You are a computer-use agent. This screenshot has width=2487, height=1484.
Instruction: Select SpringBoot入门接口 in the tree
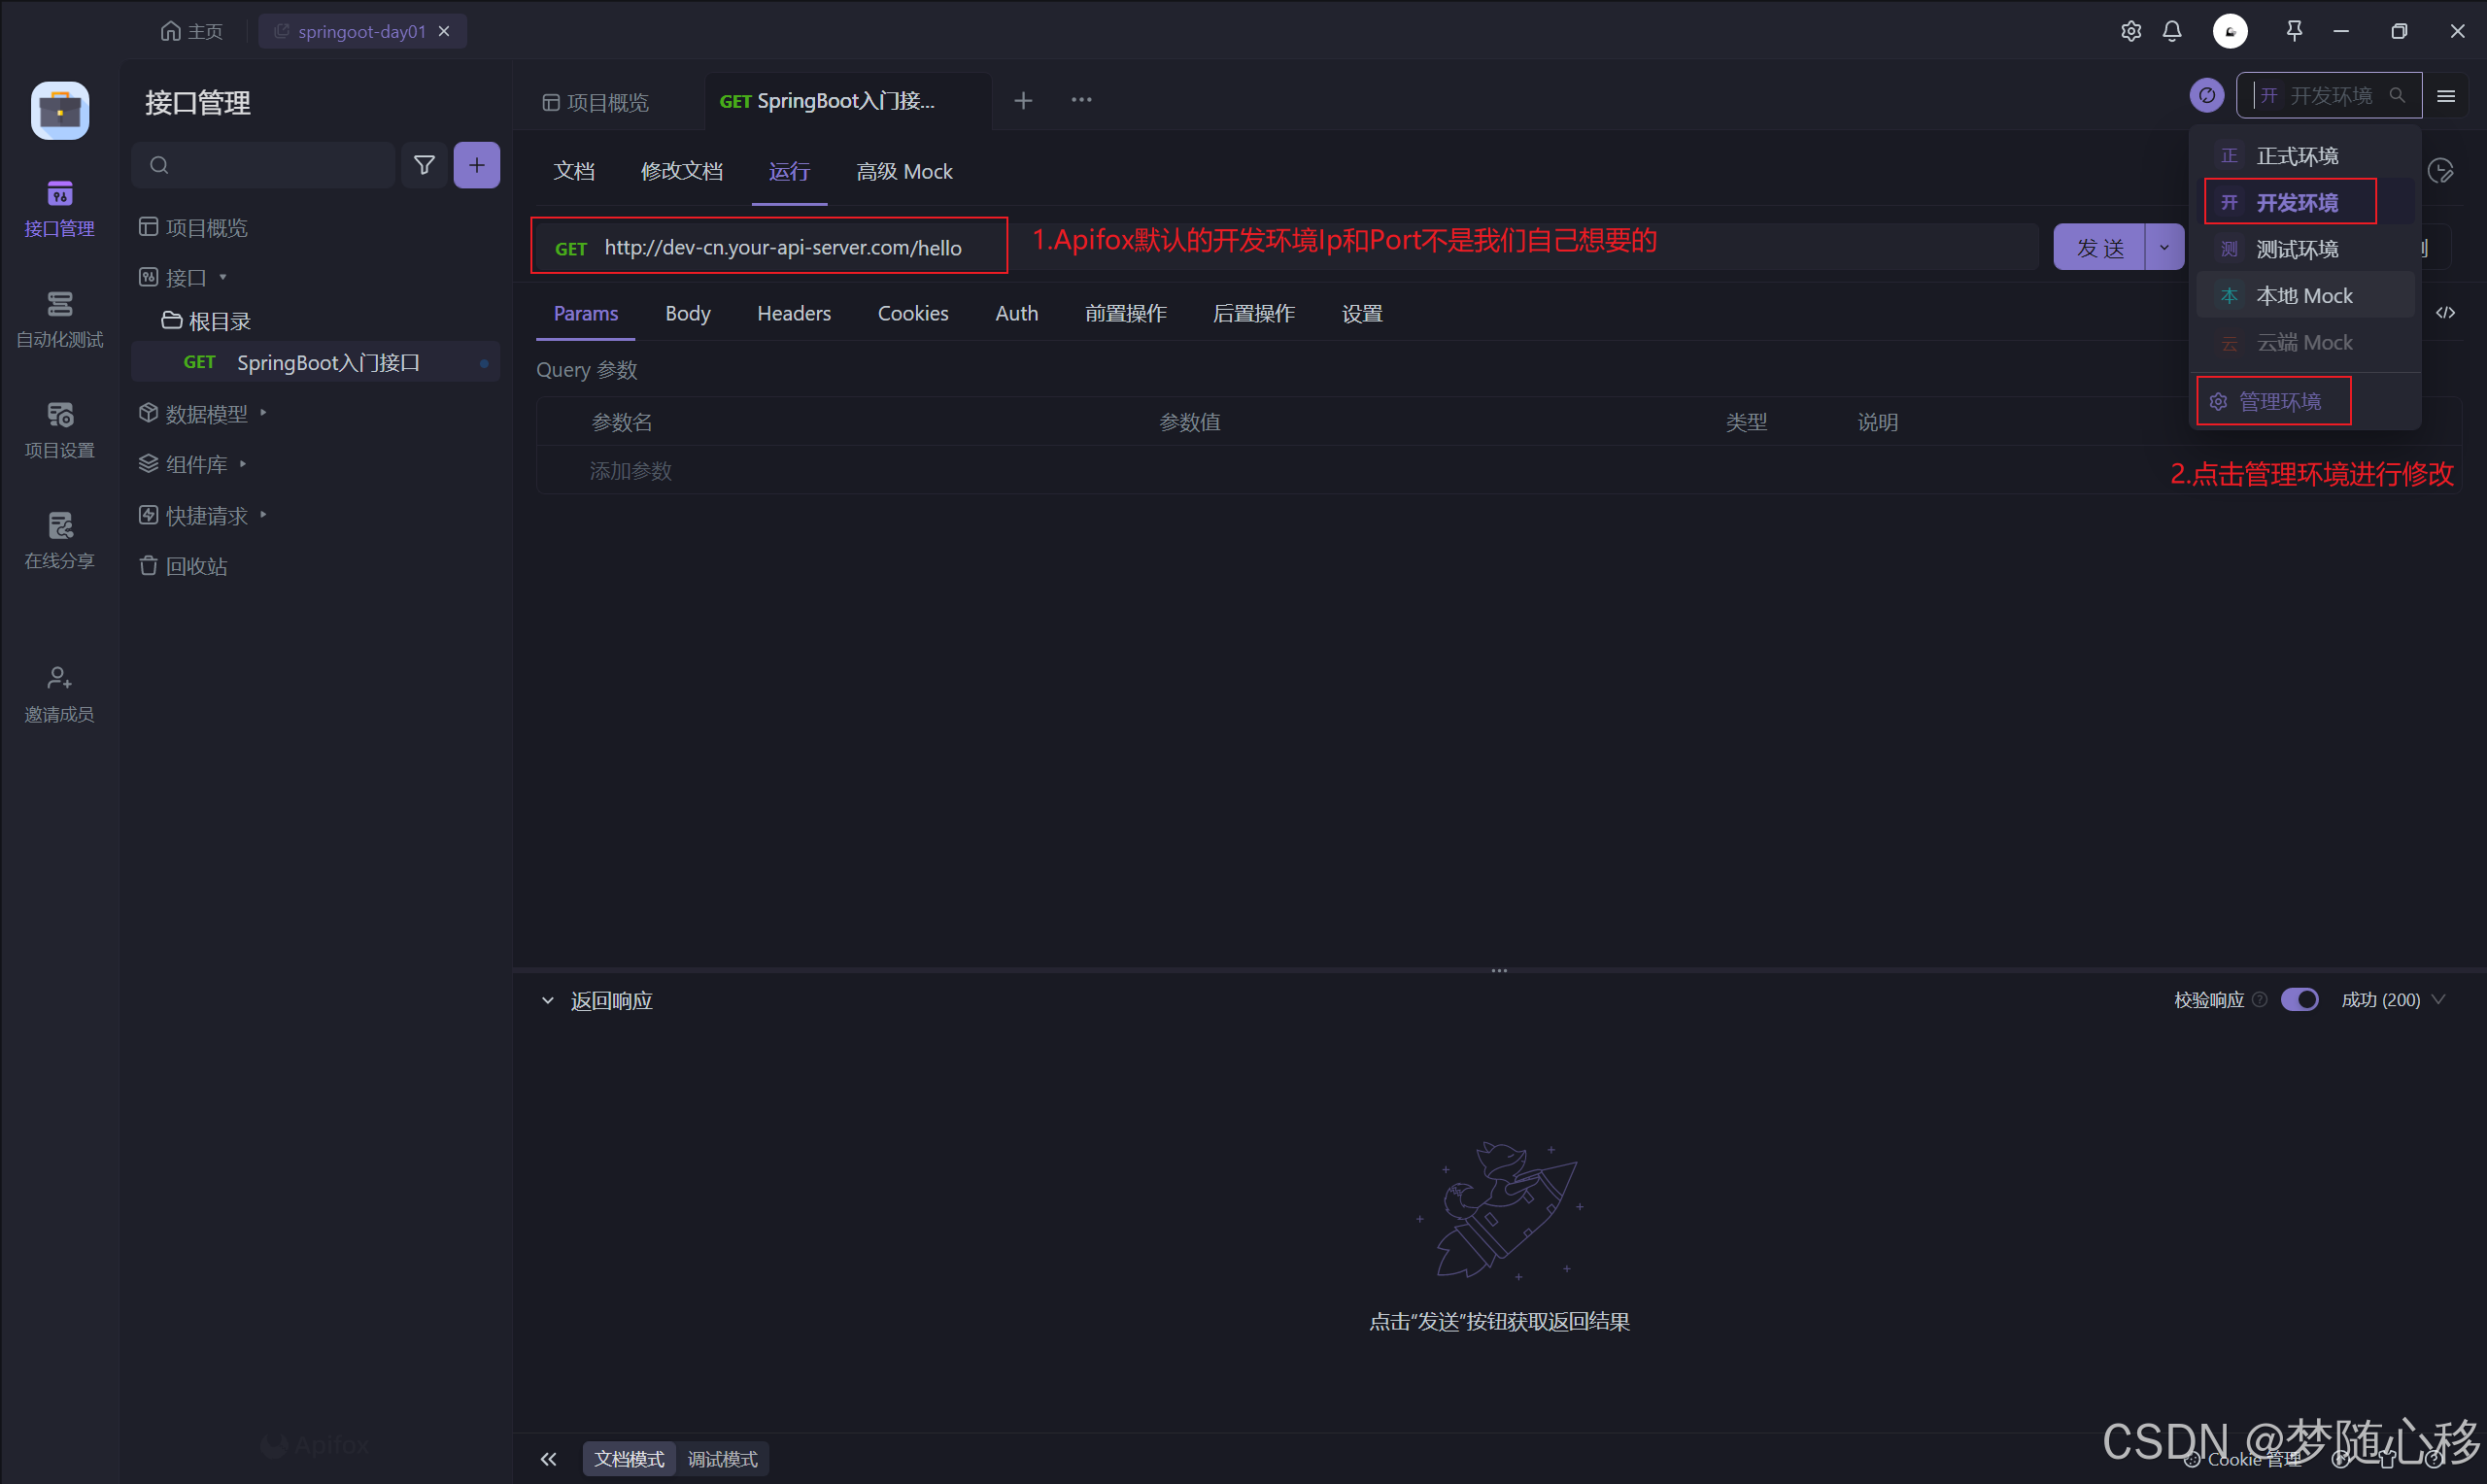point(328,362)
